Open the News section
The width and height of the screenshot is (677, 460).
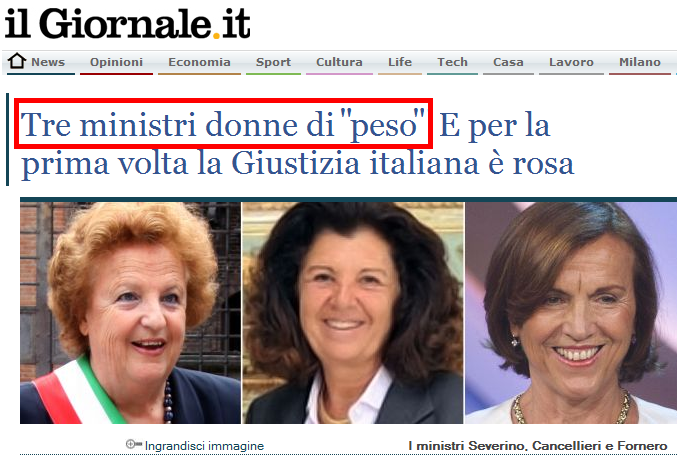pyautogui.click(x=47, y=62)
